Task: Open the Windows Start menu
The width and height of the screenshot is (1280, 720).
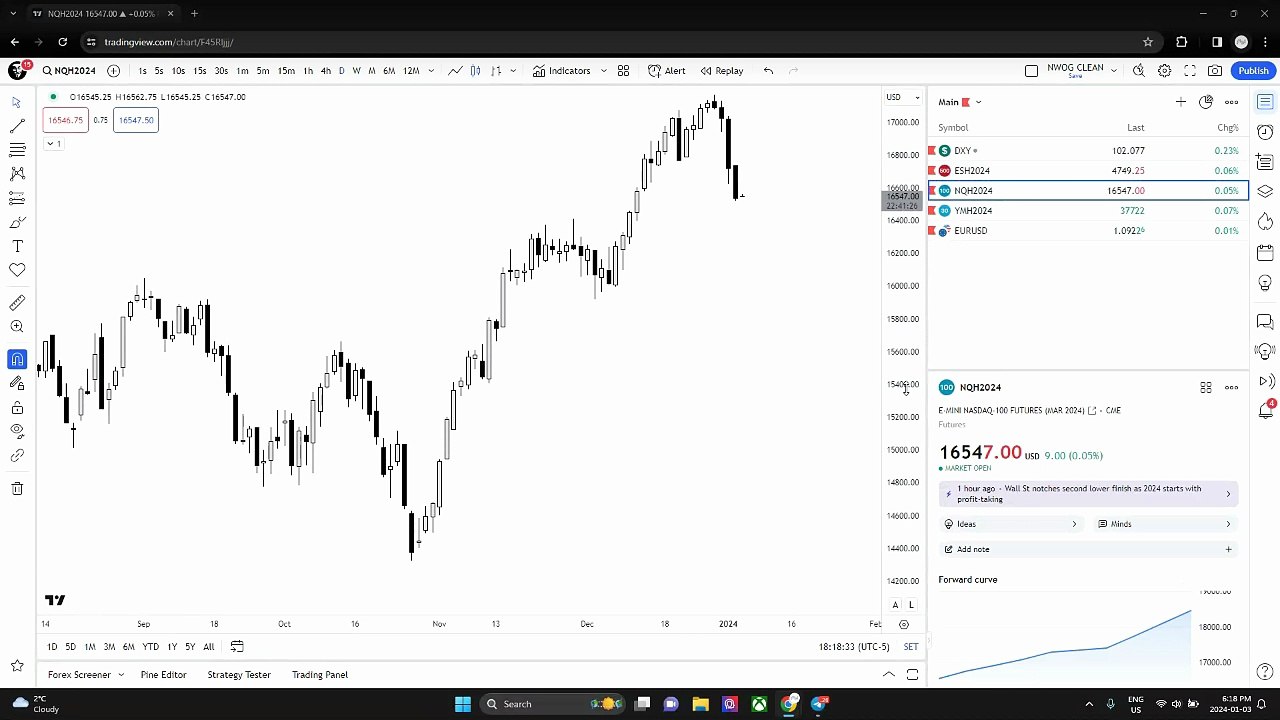Action: pyautogui.click(x=462, y=704)
